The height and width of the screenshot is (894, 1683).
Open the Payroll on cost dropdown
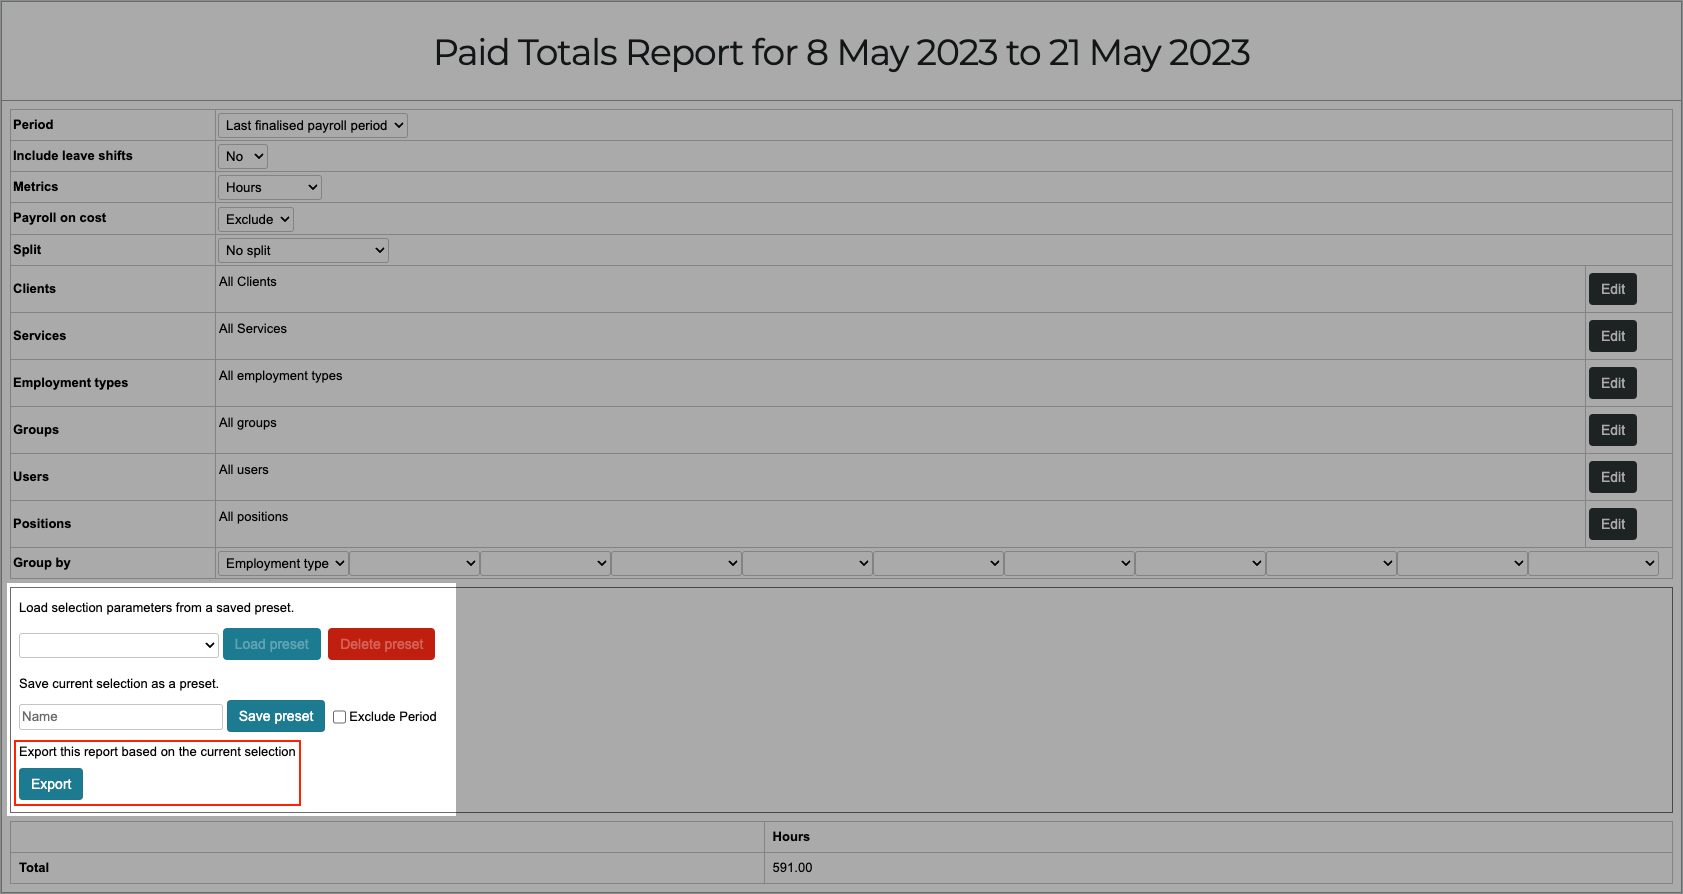256,219
